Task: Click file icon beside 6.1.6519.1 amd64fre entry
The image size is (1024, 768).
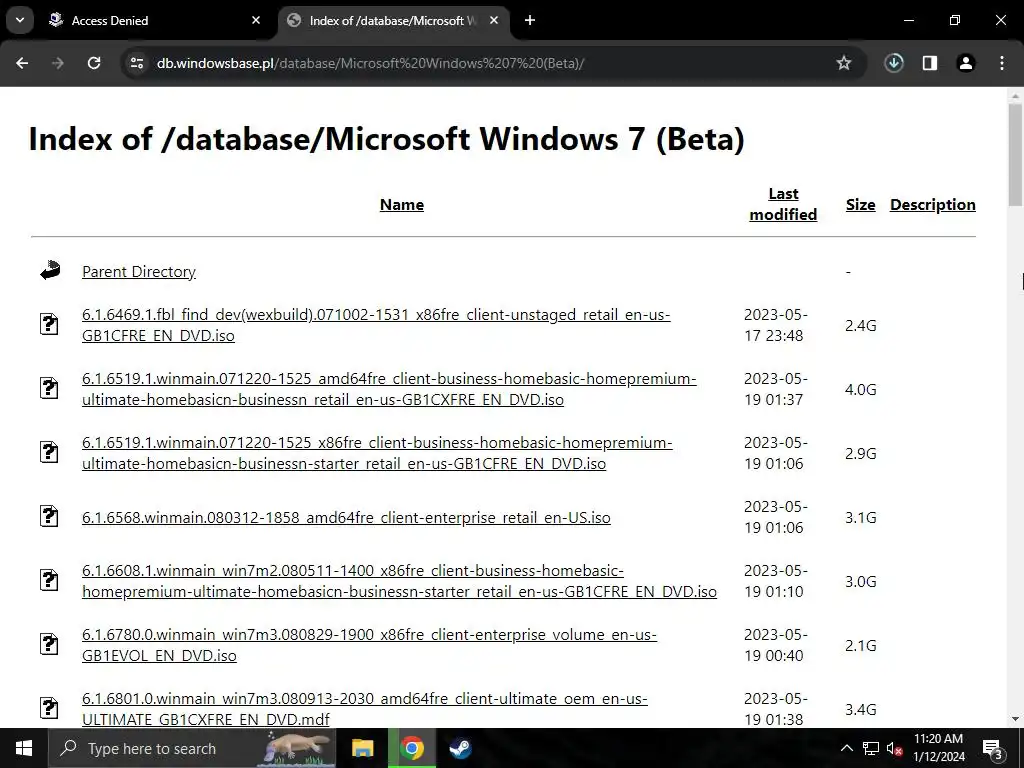Action: [49, 388]
